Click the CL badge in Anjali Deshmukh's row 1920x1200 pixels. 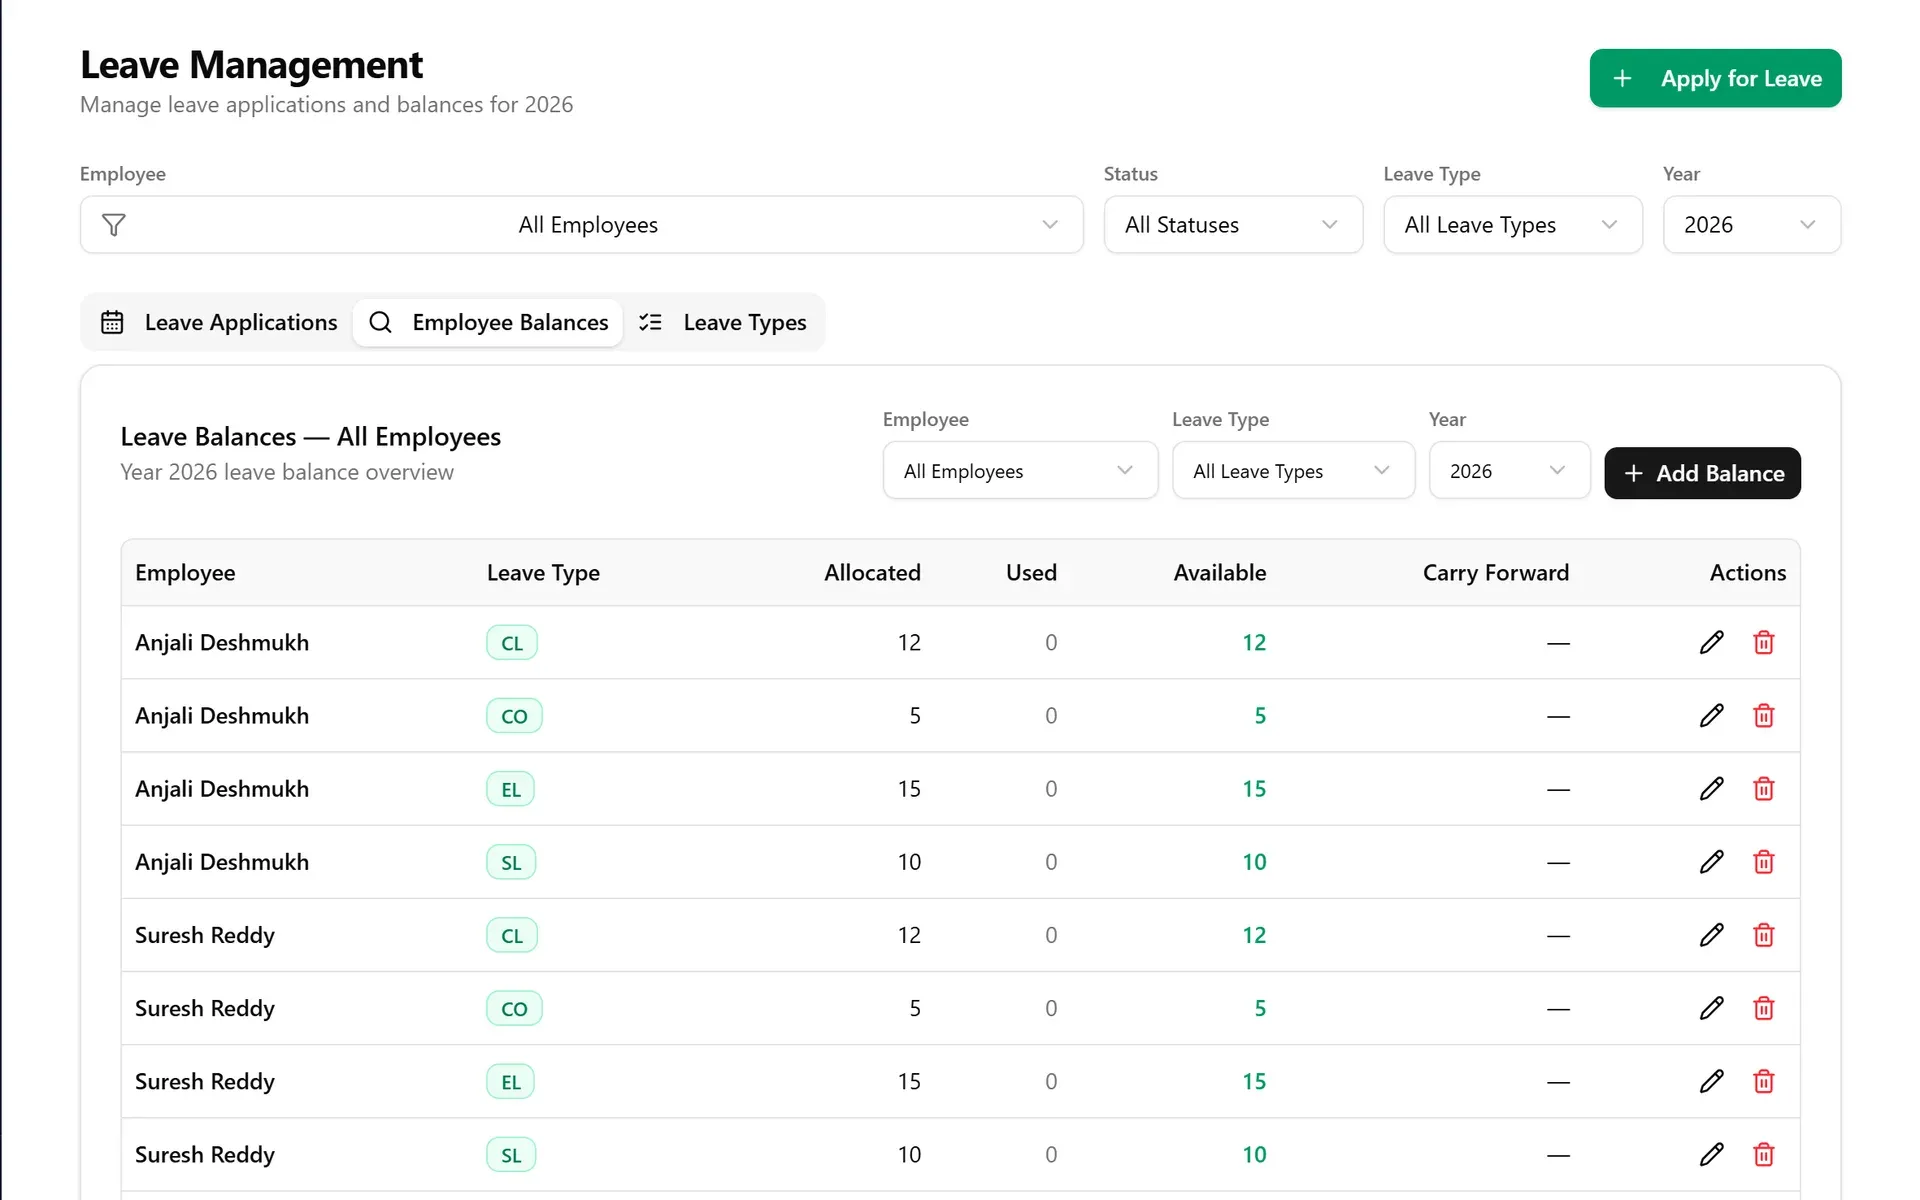click(512, 642)
